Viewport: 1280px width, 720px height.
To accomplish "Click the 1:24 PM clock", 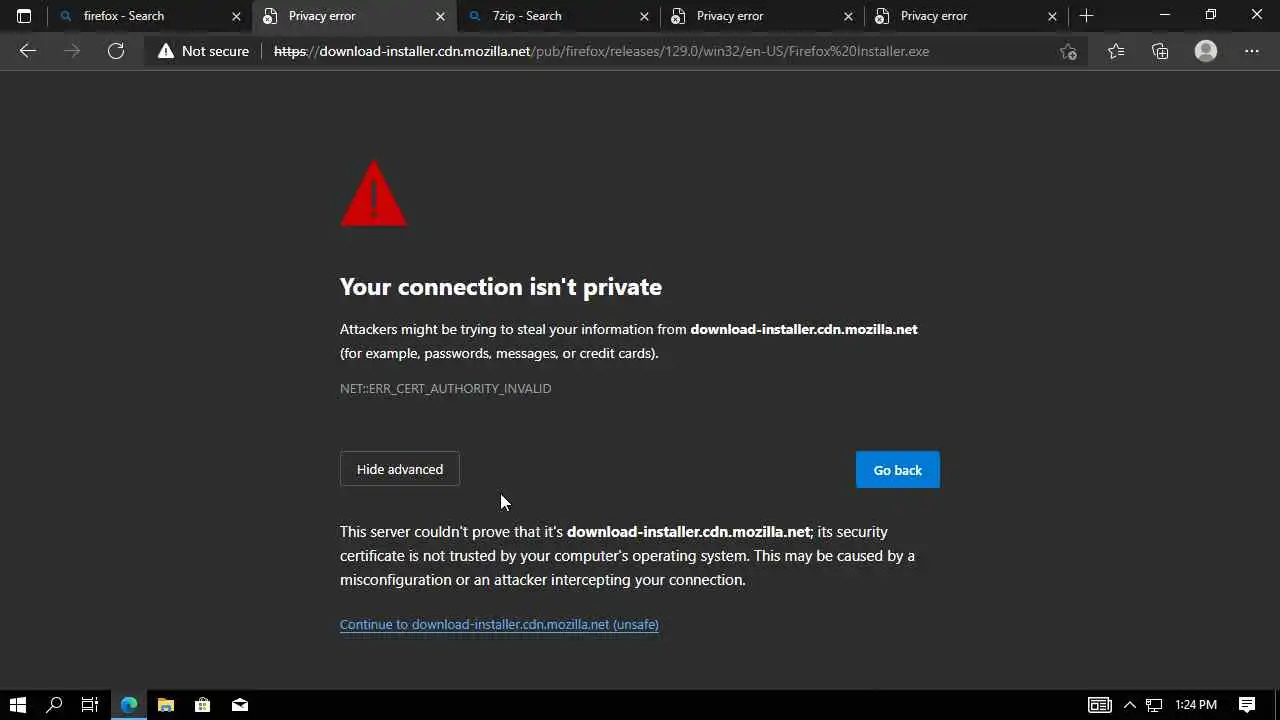I will [1196, 705].
